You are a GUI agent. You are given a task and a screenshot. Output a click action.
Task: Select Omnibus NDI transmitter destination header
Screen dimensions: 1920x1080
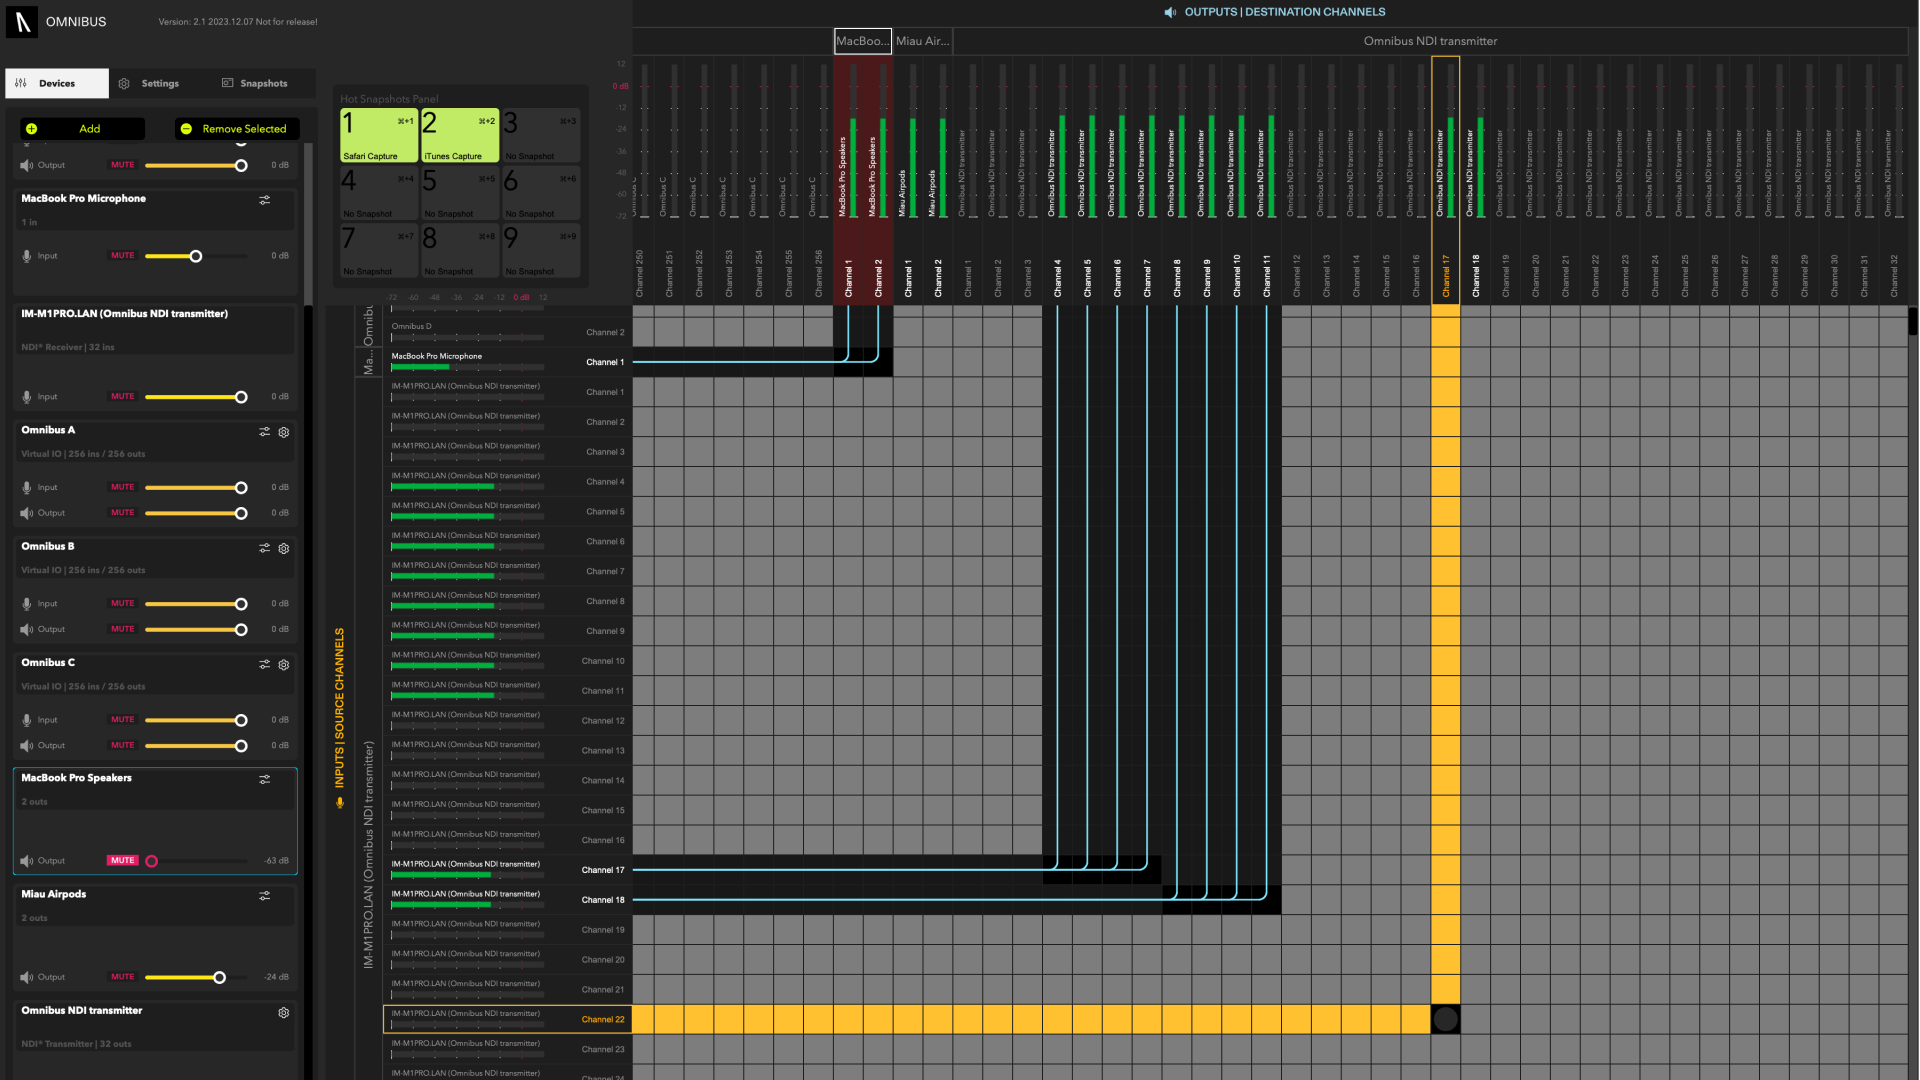[1430, 41]
